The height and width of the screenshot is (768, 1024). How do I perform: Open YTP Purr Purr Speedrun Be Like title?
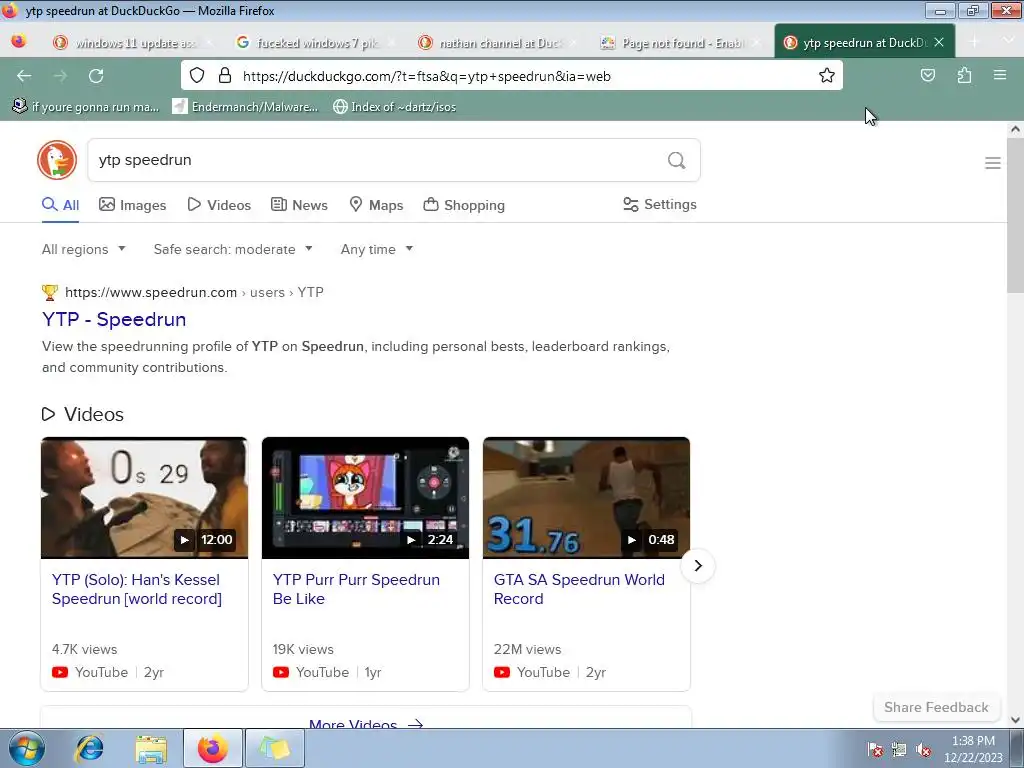point(356,589)
